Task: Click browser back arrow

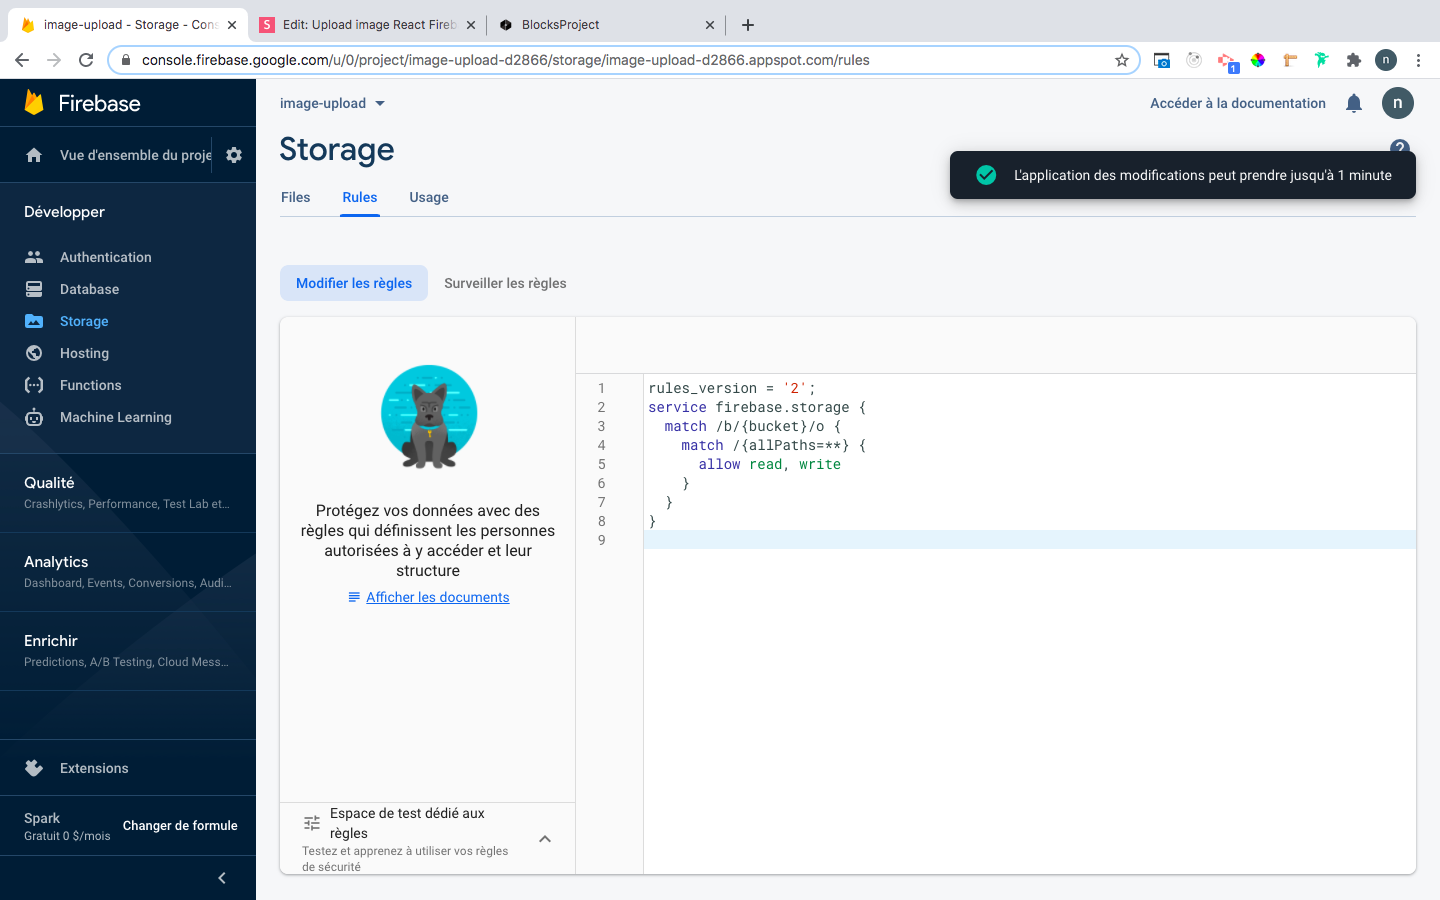Action: (22, 60)
